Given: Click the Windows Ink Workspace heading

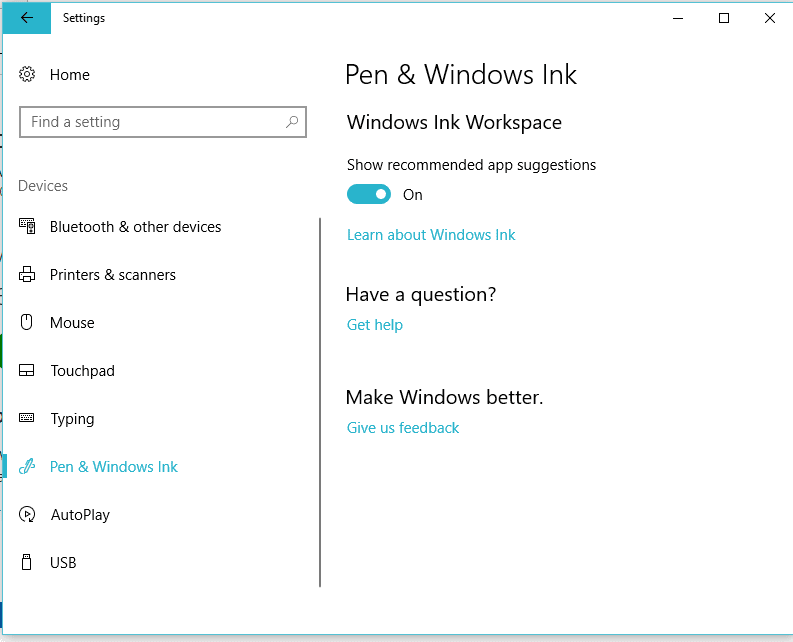Looking at the screenshot, I should click(454, 122).
